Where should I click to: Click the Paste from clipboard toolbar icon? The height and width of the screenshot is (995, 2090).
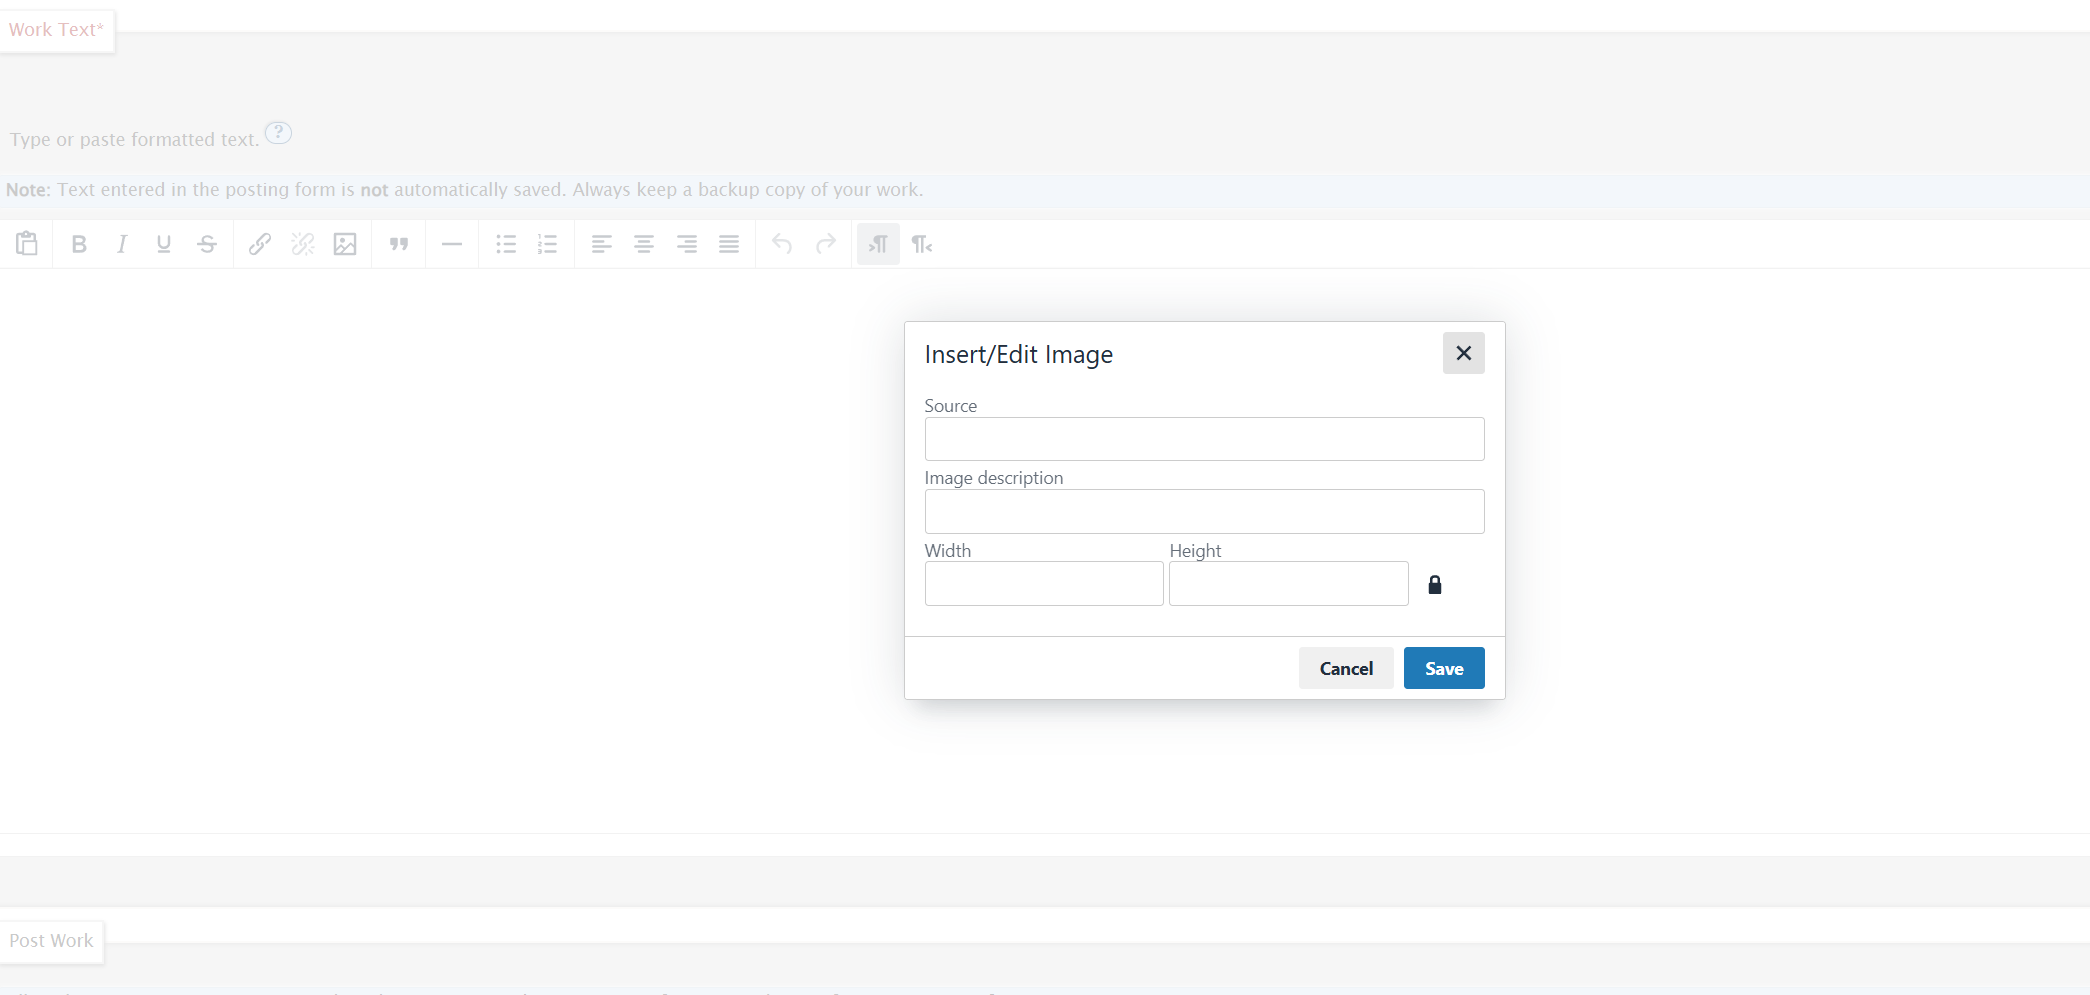point(27,244)
